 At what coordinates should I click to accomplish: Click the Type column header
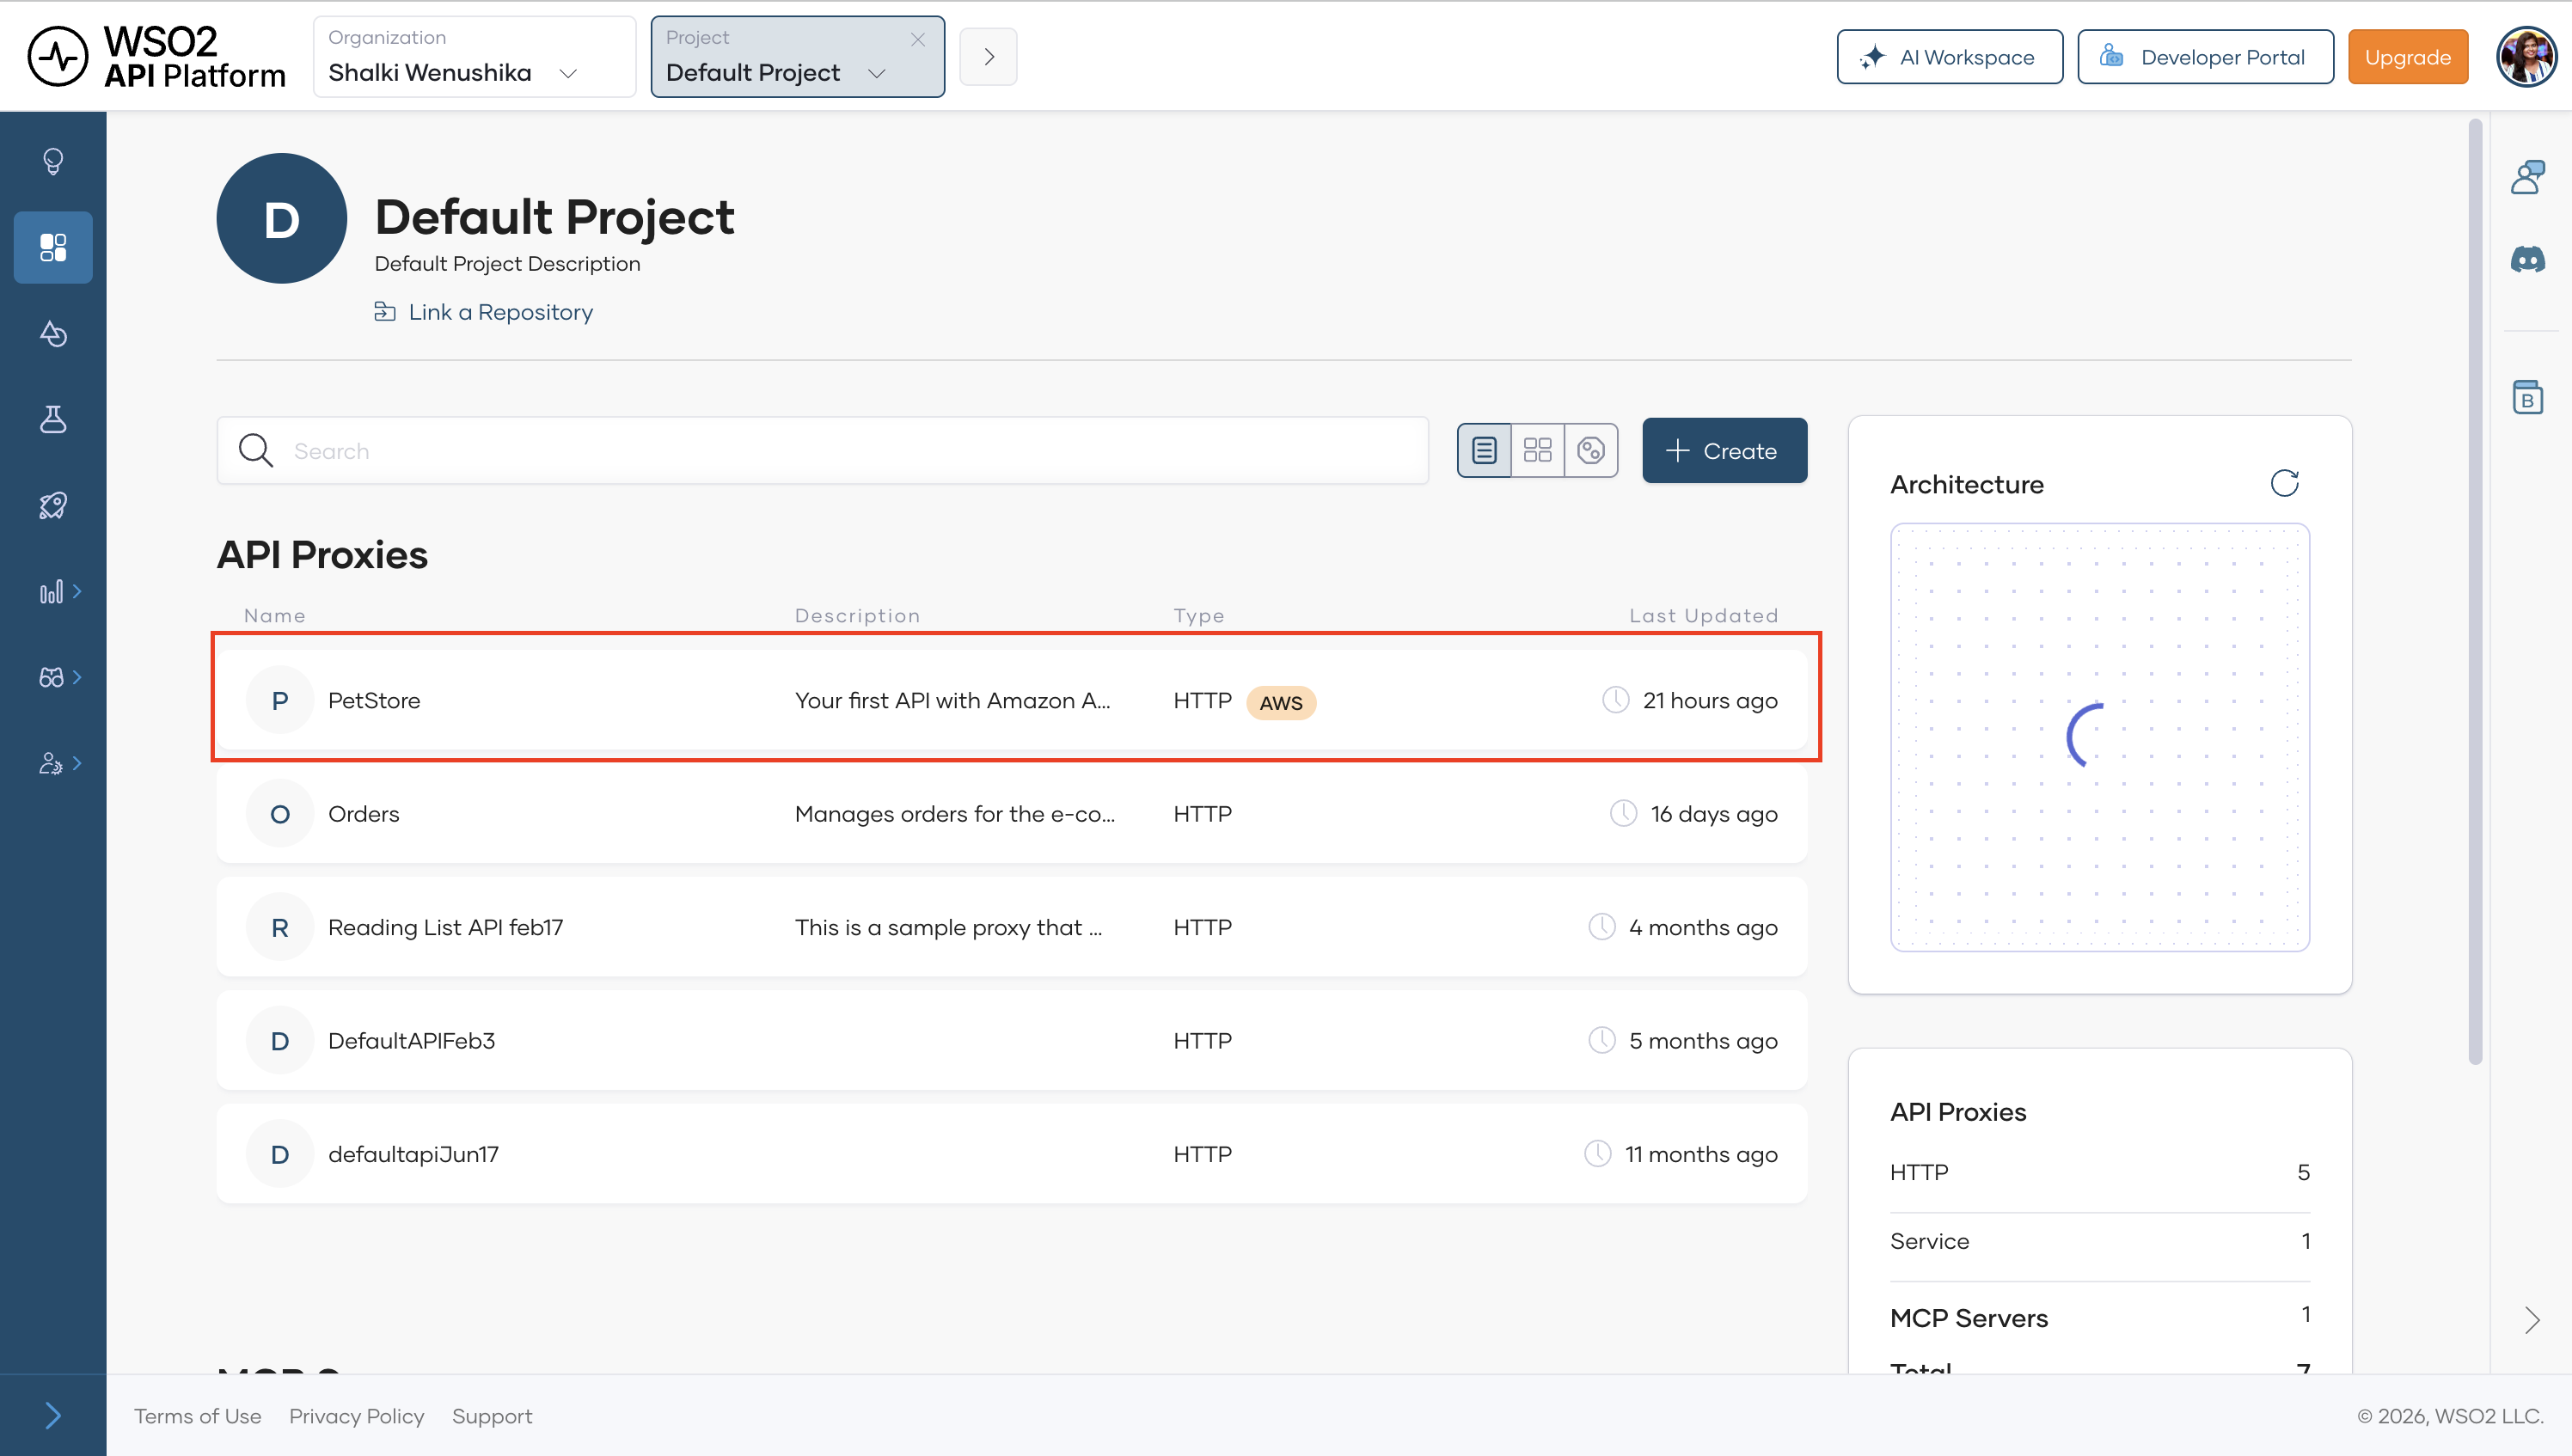point(1199,616)
